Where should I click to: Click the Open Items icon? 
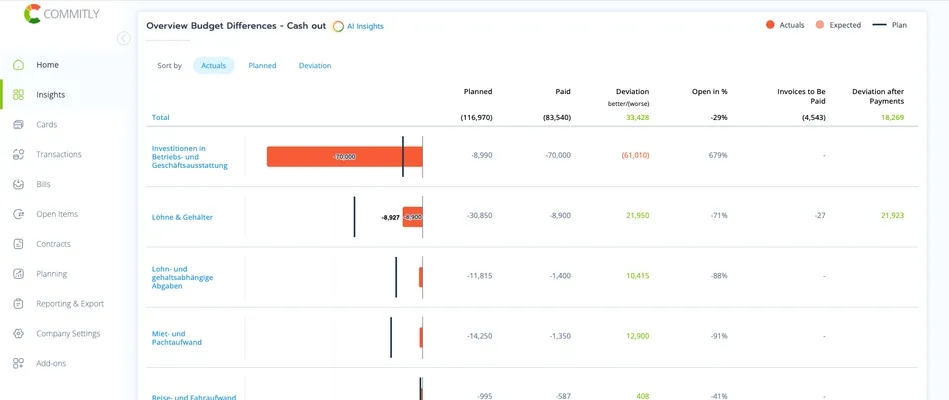tap(19, 214)
